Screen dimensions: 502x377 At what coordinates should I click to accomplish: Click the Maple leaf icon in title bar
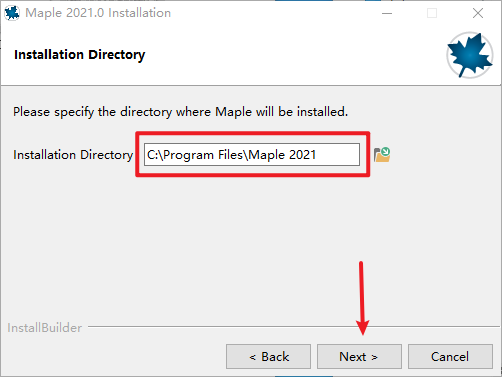[x=12, y=13]
